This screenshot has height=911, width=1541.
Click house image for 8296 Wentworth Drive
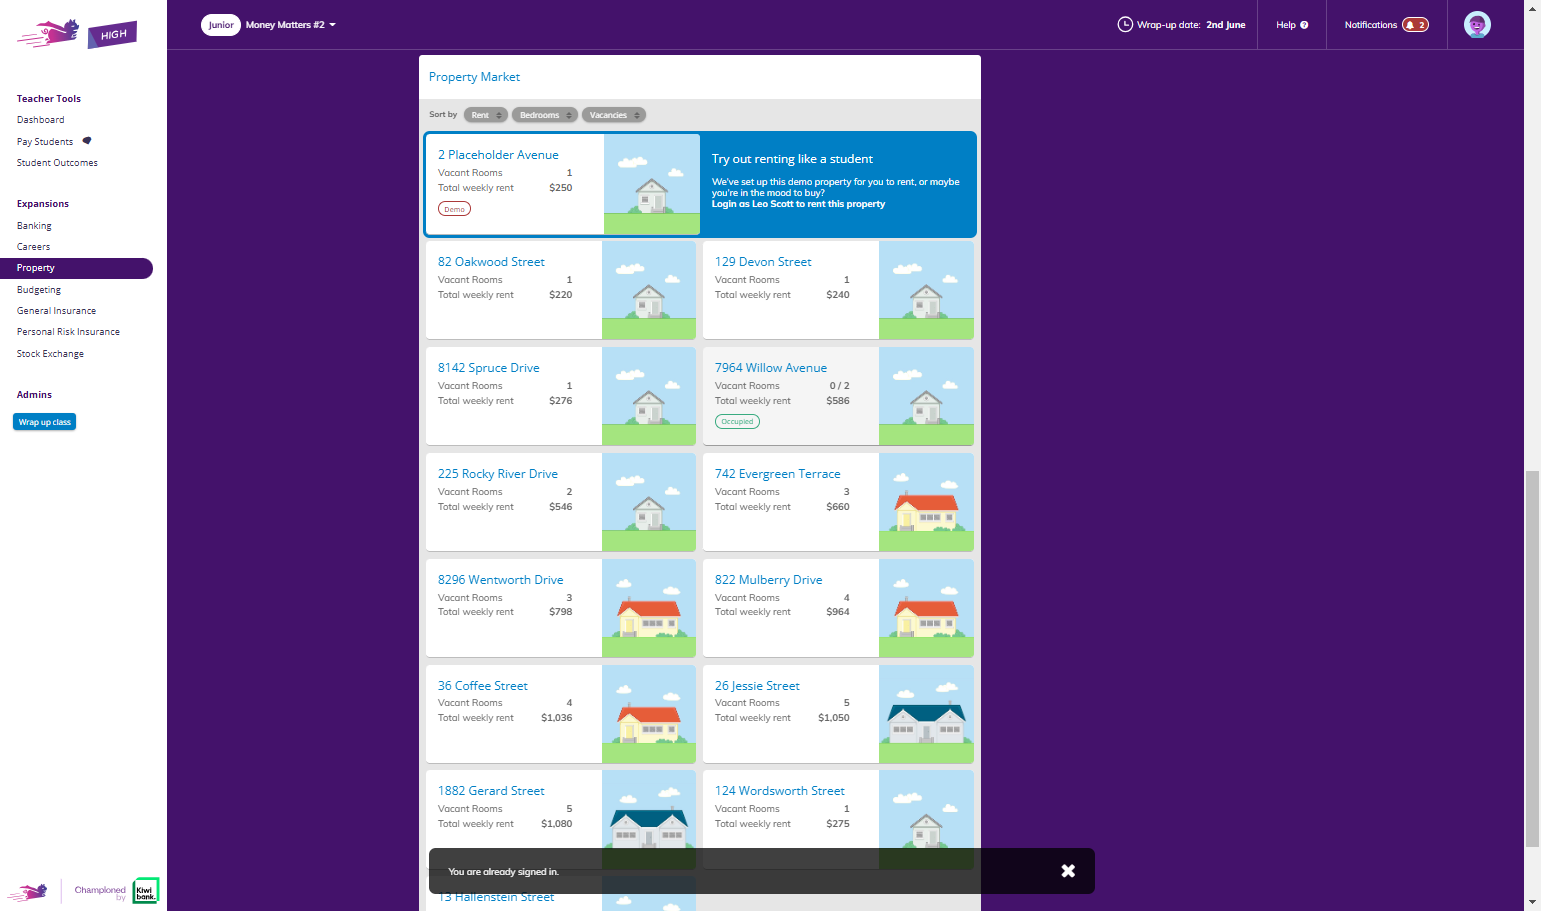point(649,608)
